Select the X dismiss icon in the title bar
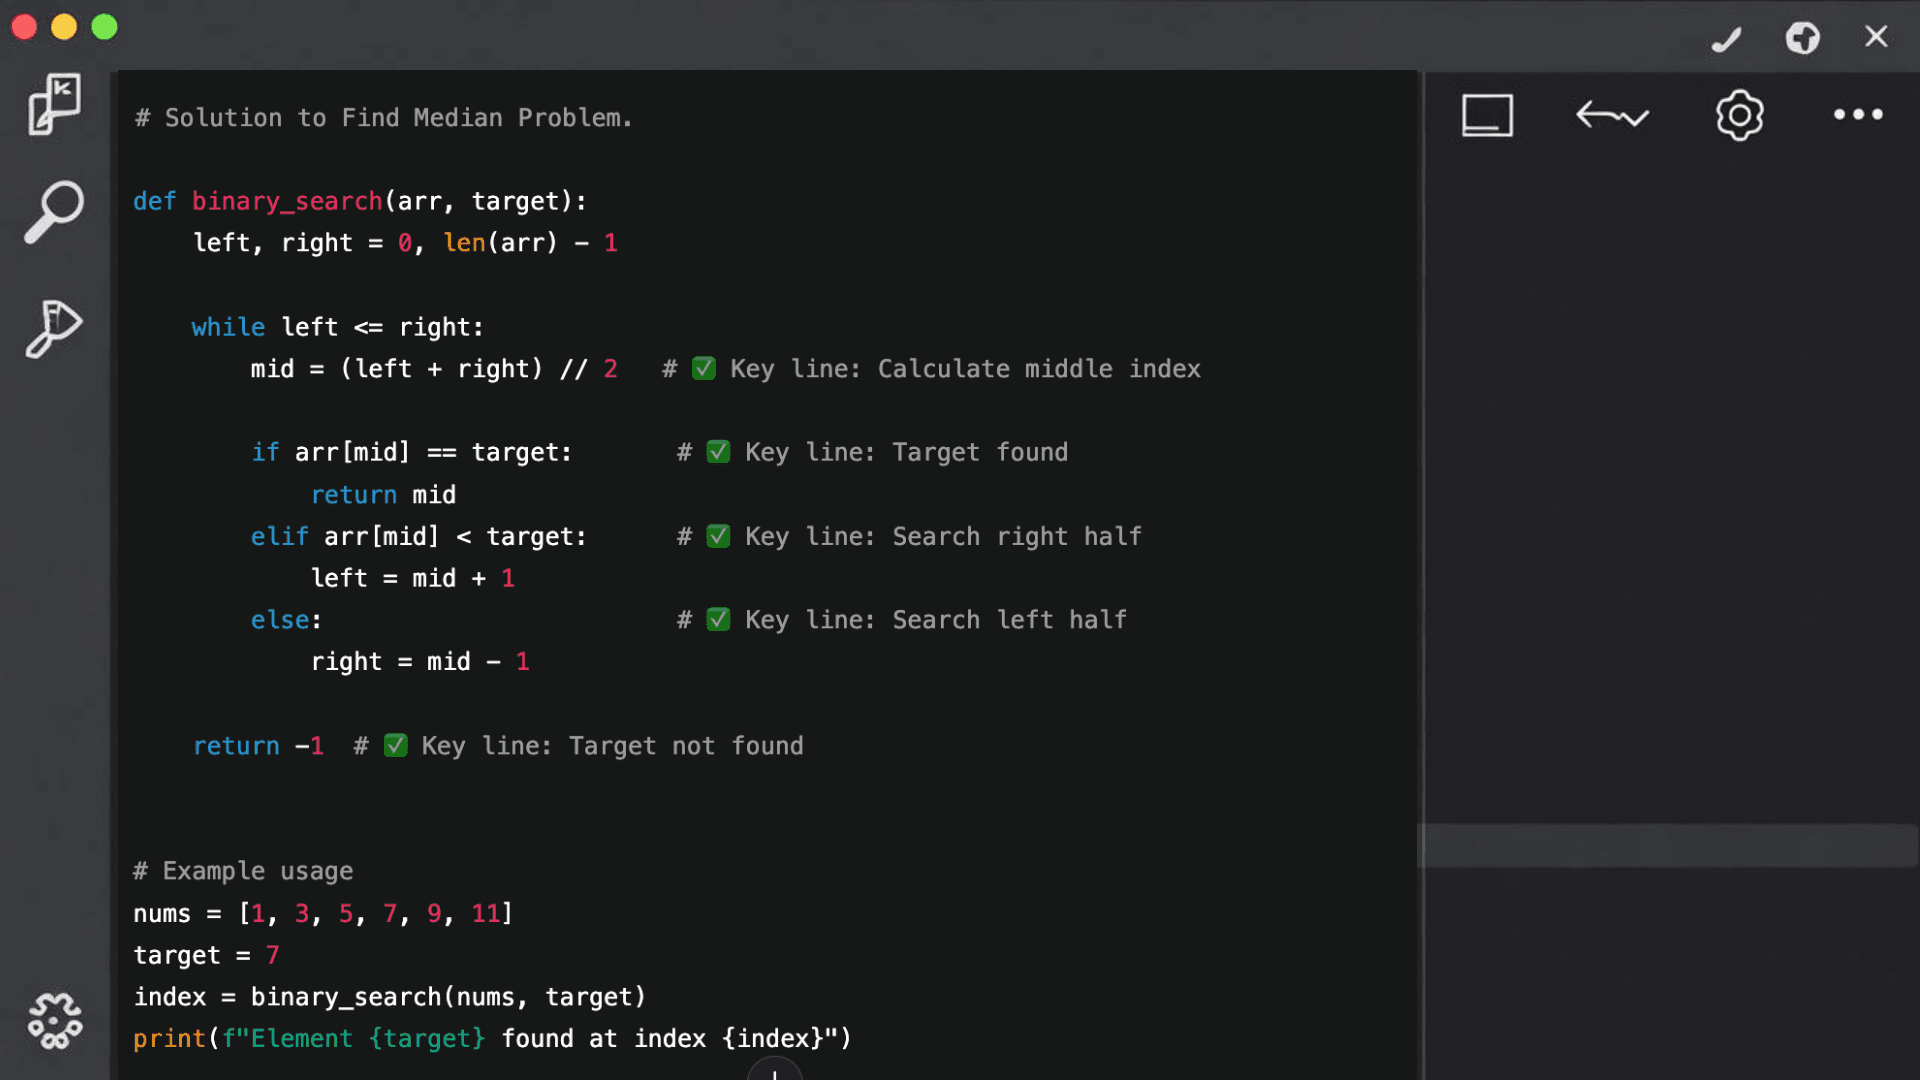This screenshot has height=1080, width=1920. click(x=1876, y=36)
